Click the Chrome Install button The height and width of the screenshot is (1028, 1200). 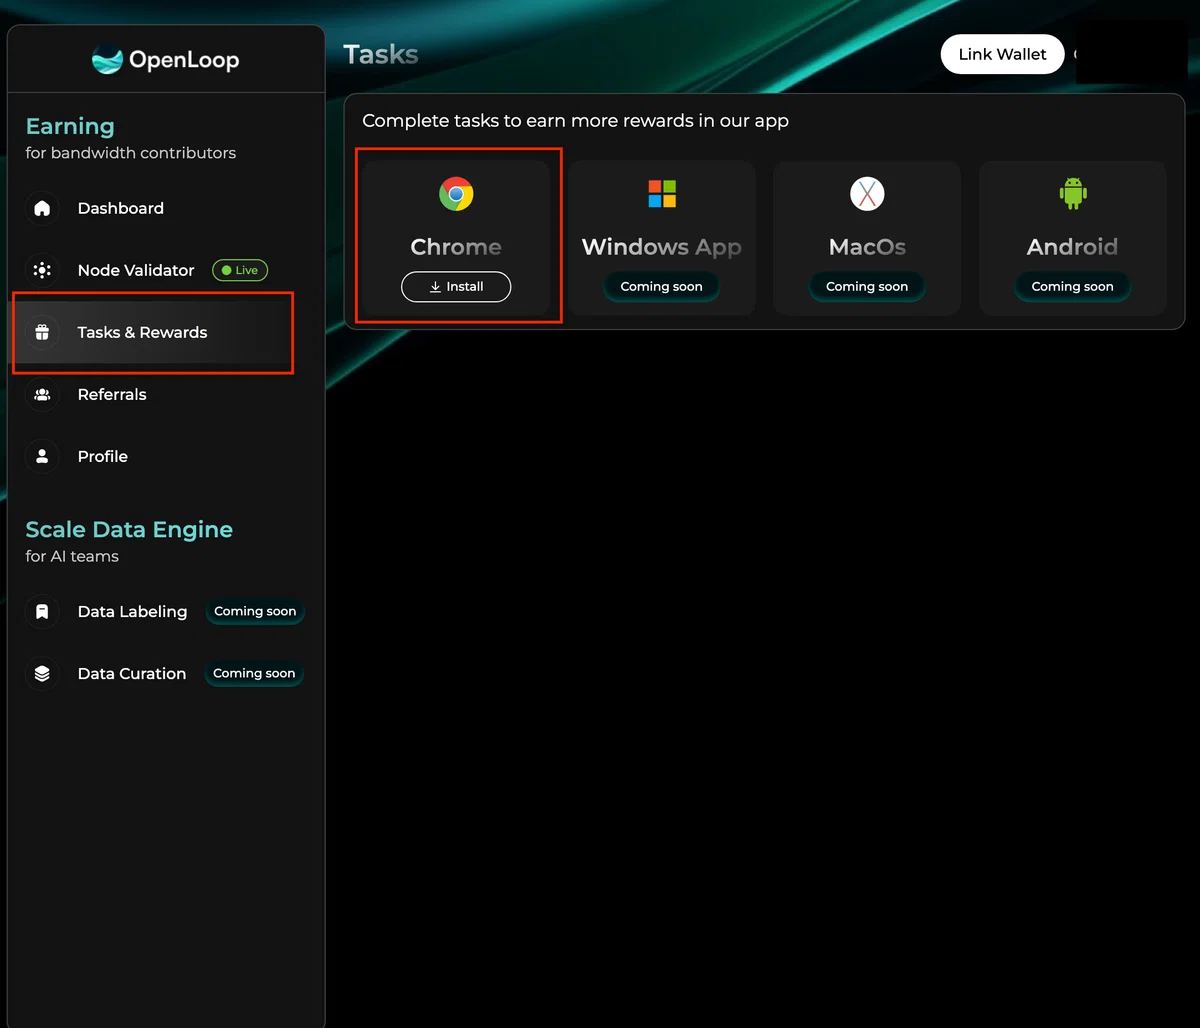[456, 286]
